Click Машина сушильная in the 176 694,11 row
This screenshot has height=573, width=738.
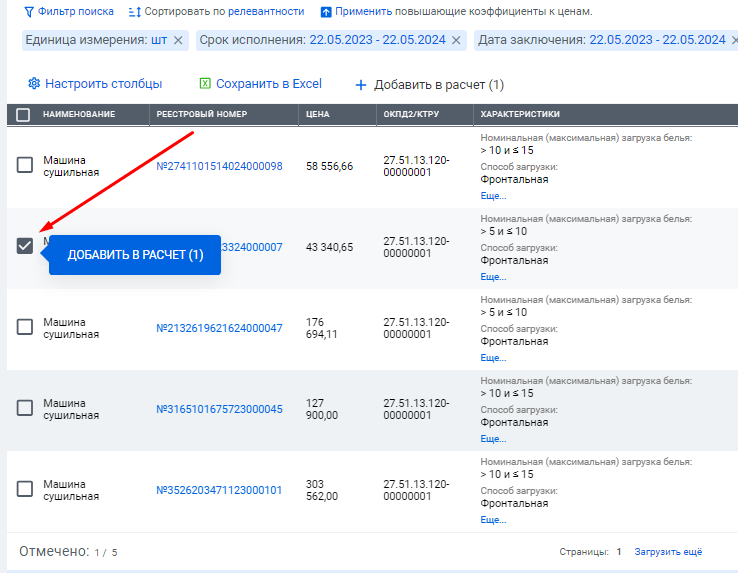click(71, 328)
